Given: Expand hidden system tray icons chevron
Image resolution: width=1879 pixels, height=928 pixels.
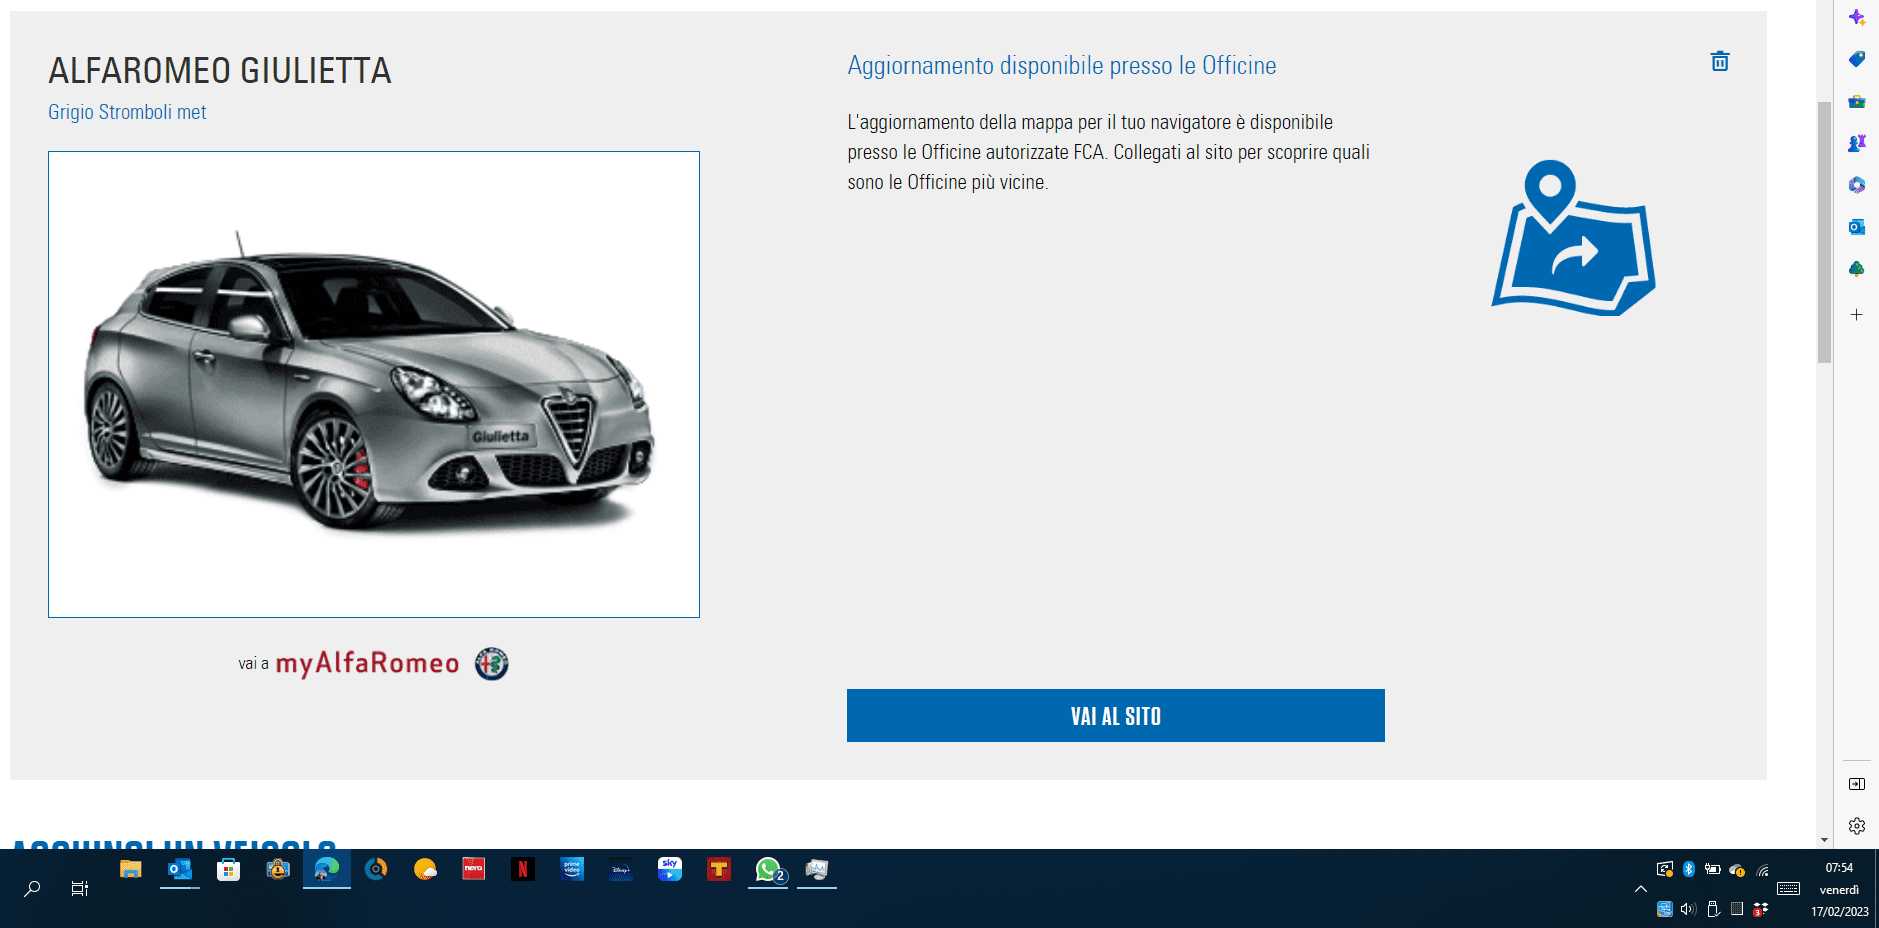Looking at the screenshot, I should [x=1640, y=888].
